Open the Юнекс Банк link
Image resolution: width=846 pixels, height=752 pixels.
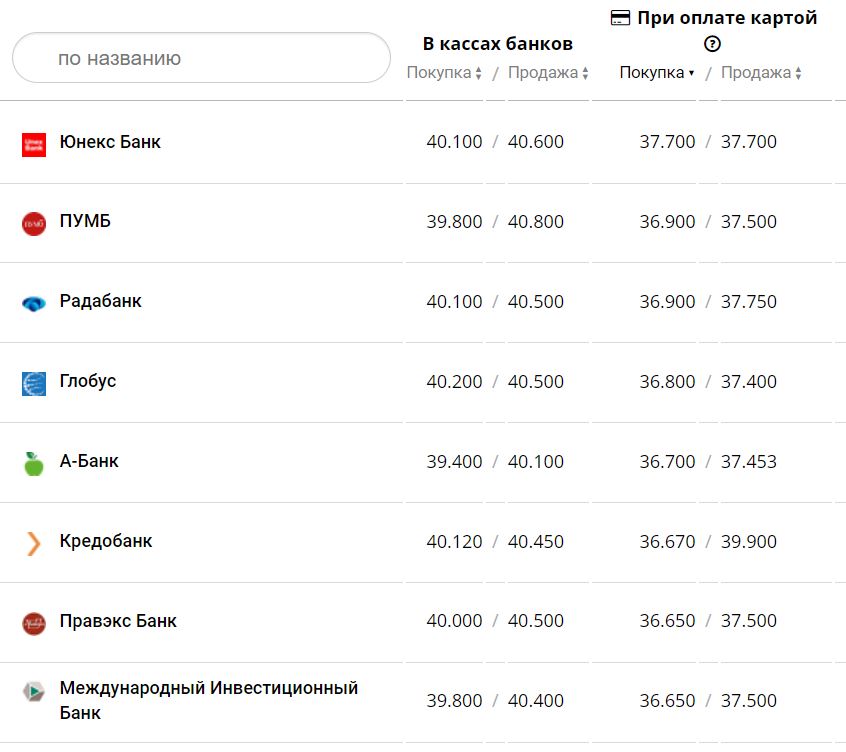110,142
